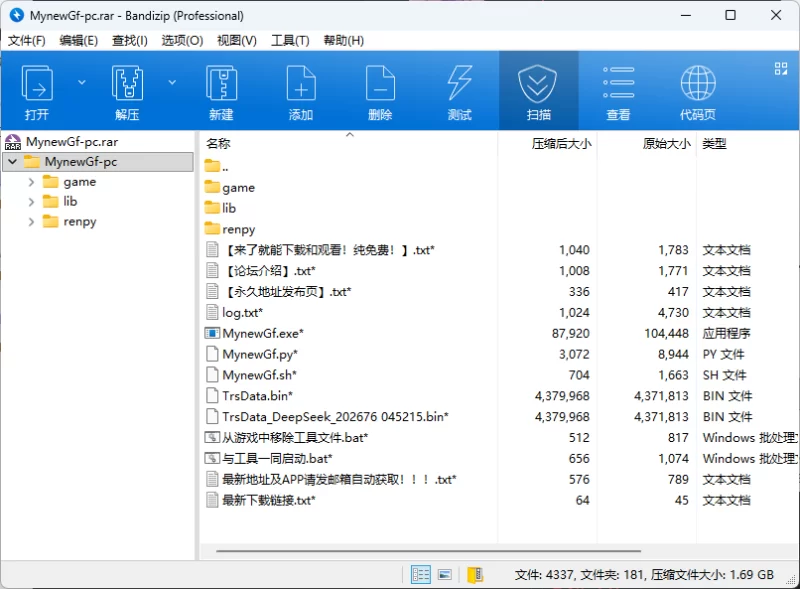Select the 从游戏中移除工具文件.bat file icon
800x589 pixels.
coord(212,437)
